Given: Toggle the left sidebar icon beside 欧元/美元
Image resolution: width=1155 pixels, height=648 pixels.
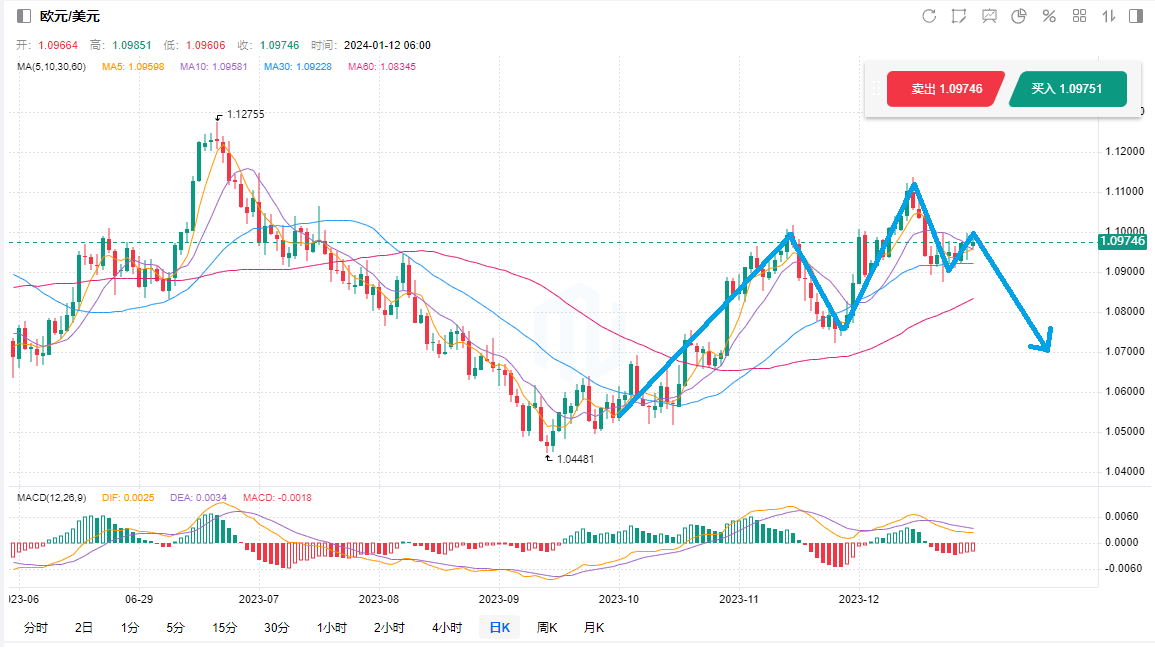Looking at the screenshot, I should [24, 16].
